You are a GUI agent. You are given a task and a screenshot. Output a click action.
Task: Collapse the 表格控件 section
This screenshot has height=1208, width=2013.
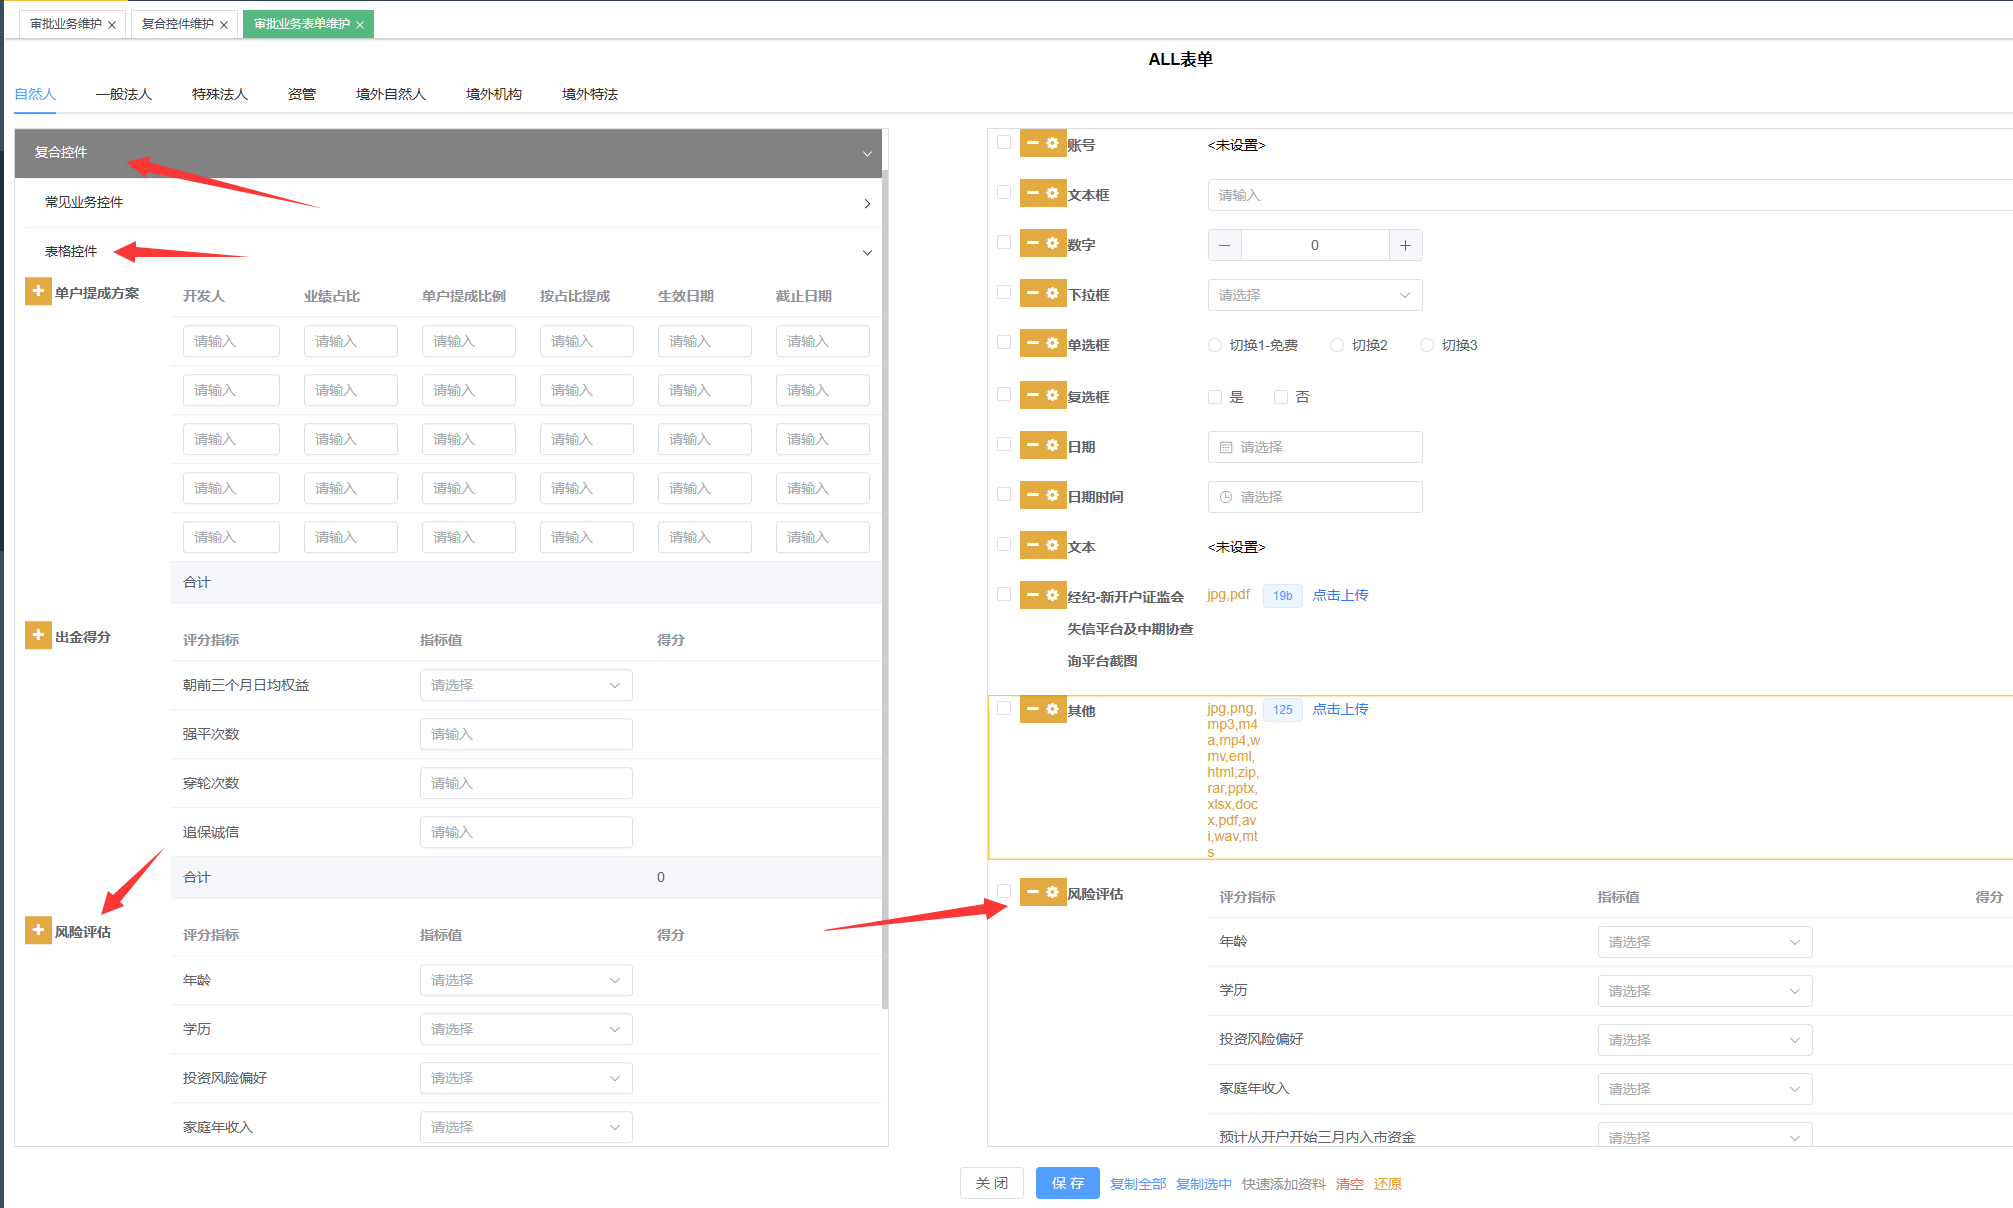(453, 252)
